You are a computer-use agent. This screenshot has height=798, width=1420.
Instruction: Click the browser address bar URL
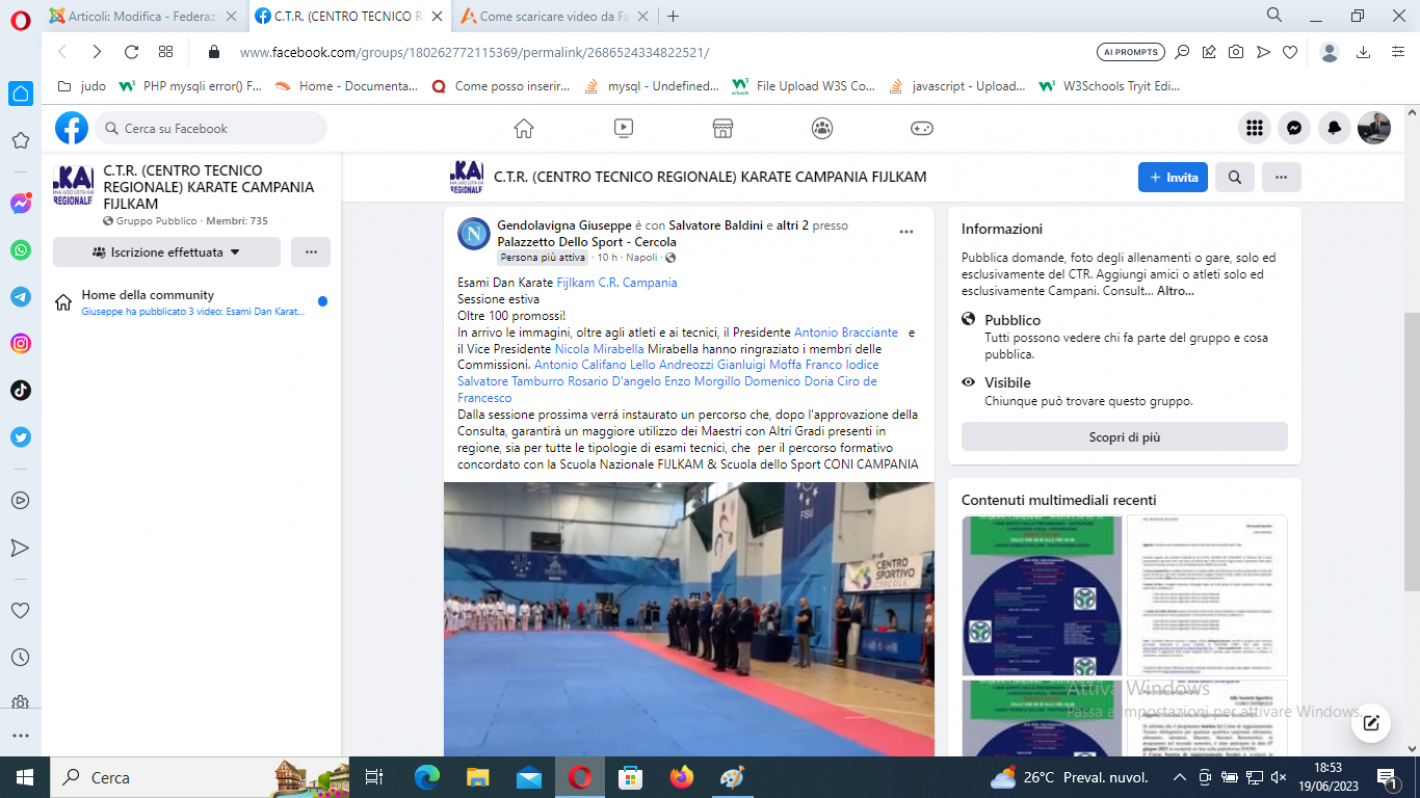pyautogui.click(x=474, y=52)
